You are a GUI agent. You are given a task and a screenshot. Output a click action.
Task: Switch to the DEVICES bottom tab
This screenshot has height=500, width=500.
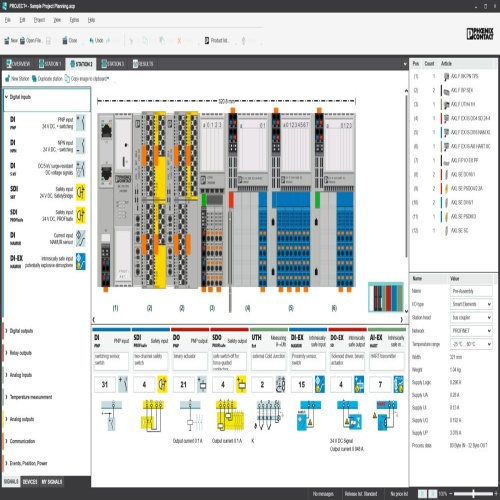pos(30,482)
